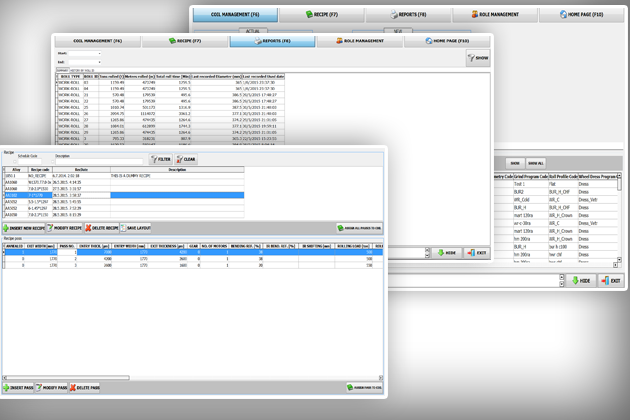The height and width of the screenshot is (420, 630).
Task: Click Show All button in back window
Action: point(536,163)
